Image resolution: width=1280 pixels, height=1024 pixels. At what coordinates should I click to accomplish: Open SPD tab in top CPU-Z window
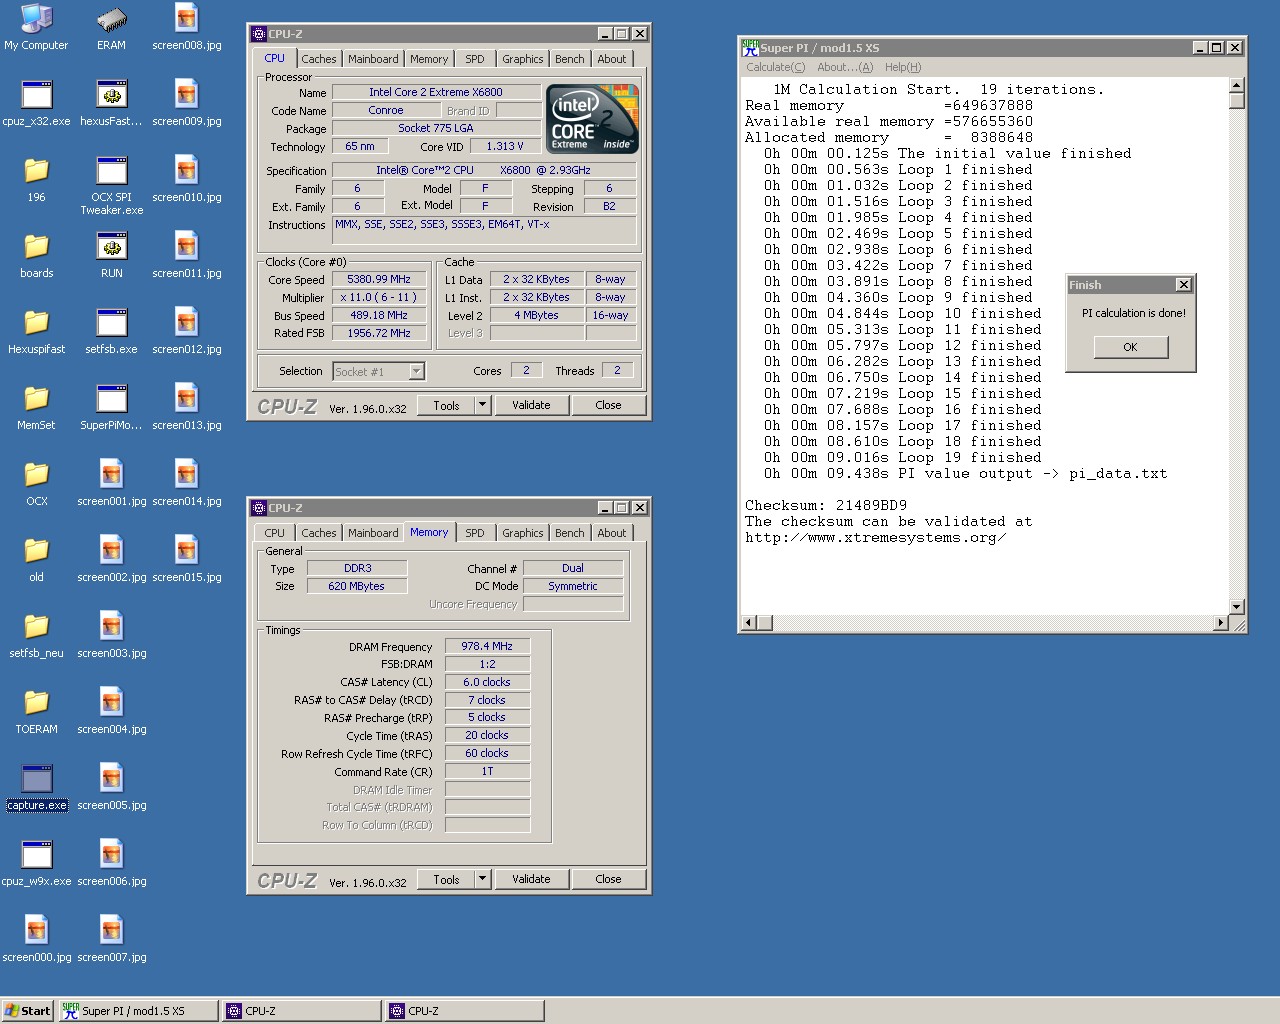pos(475,59)
